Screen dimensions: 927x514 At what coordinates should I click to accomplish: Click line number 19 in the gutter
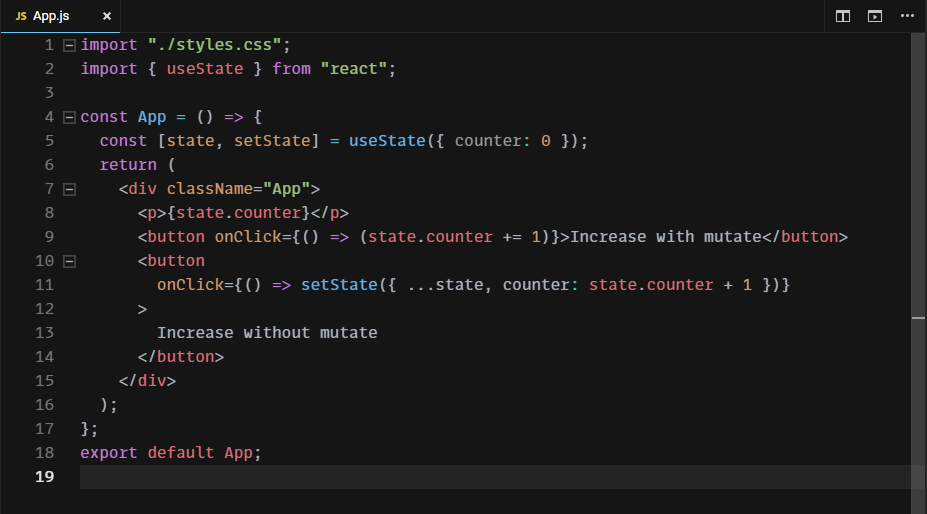pyautogui.click(x=44, y=477)
